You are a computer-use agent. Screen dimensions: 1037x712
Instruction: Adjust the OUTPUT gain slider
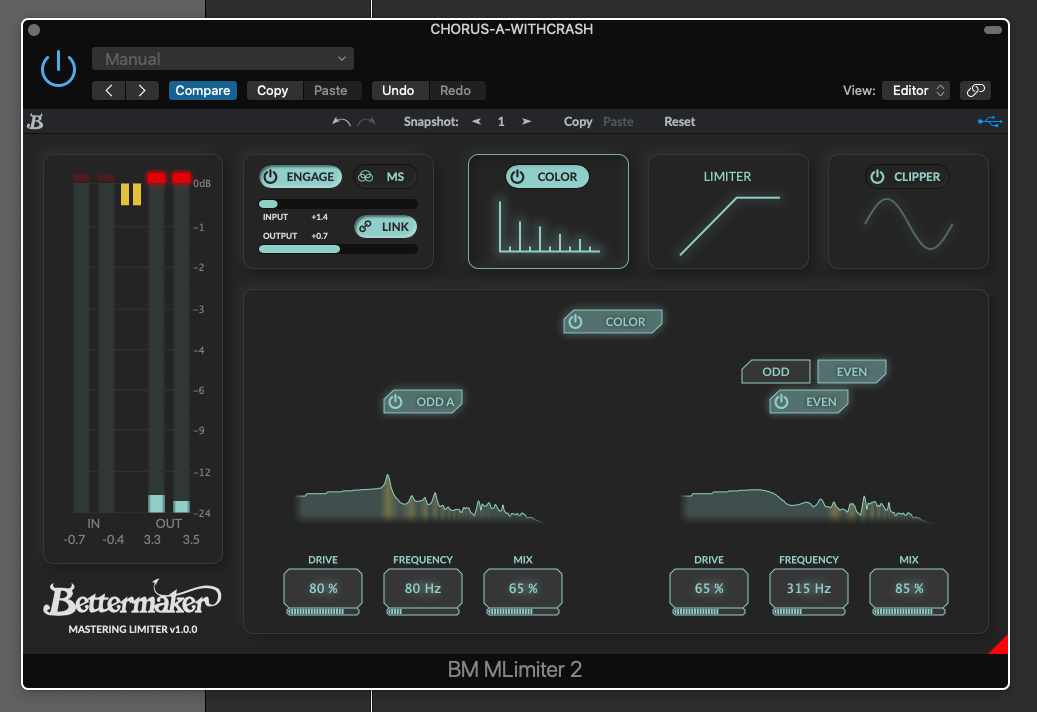[338, 249]
